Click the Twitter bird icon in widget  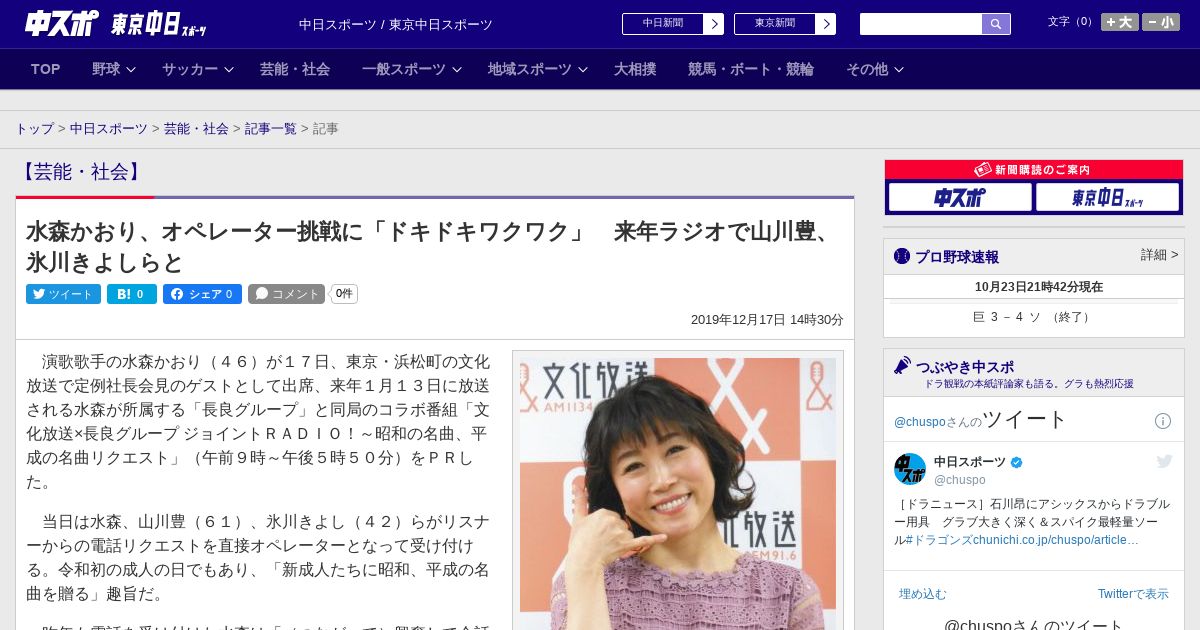click(1164, 461)
